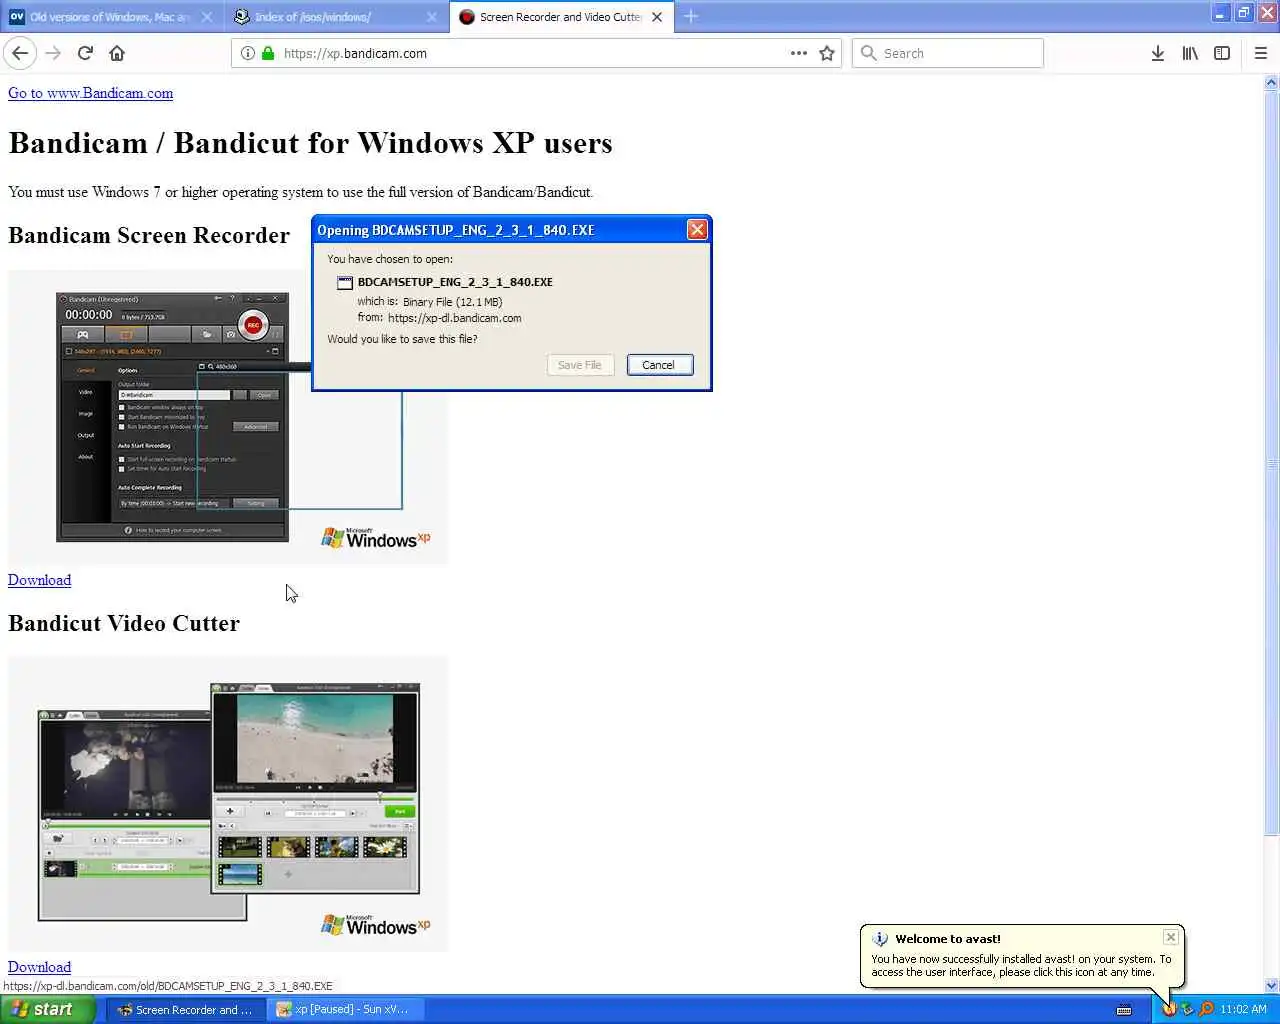This screenshot has height=1024, width=1280.
Task: Open Screen Recorder taskbar window button
Action: (186, 1010)
